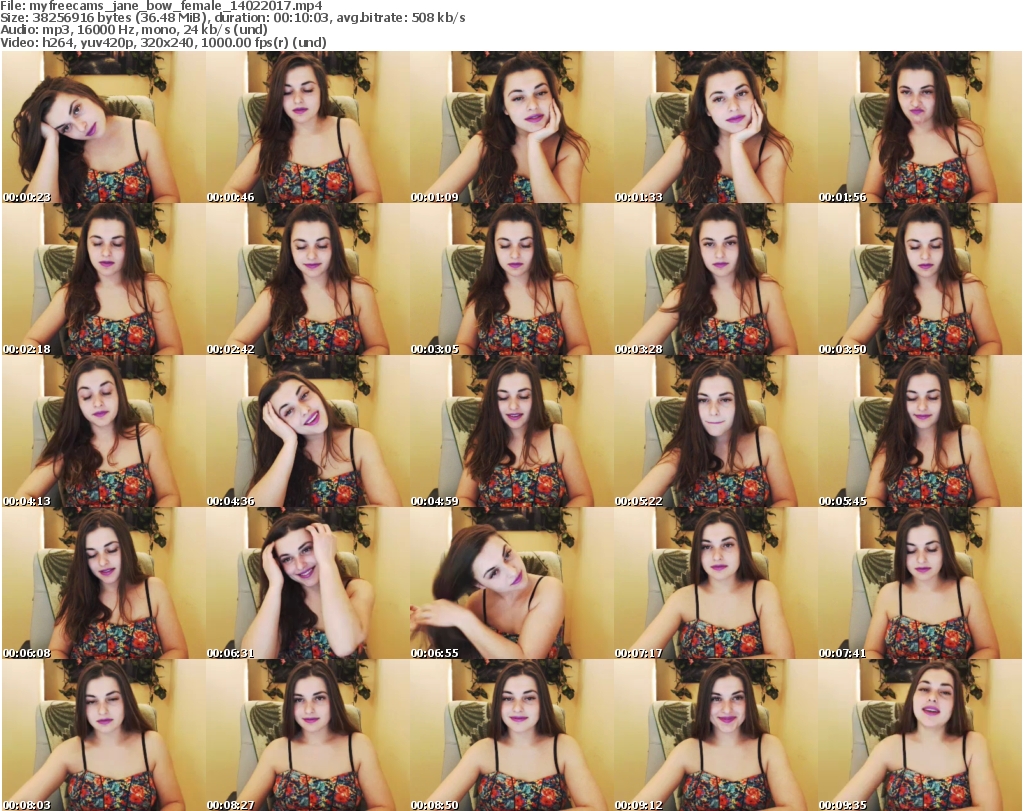
Task: Choose the thumbnail stamped 00:06:08
Action: point(103,583)
